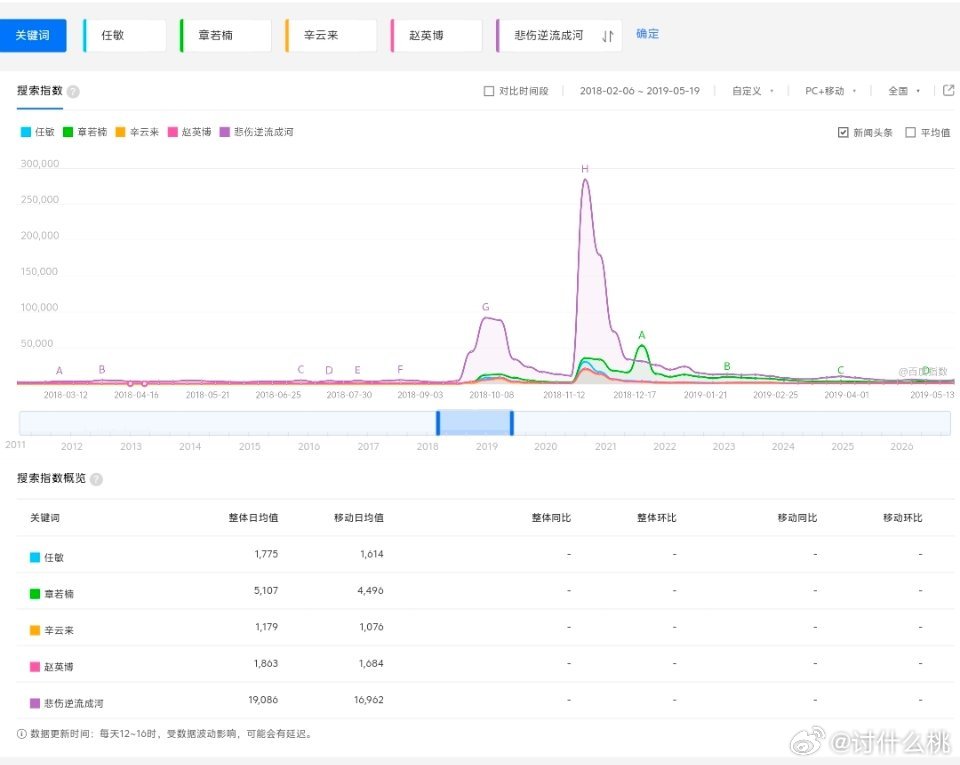960x765 pixels.
Task: Click the purple news marker C near 2018-06-25
Action: (301, 370)
